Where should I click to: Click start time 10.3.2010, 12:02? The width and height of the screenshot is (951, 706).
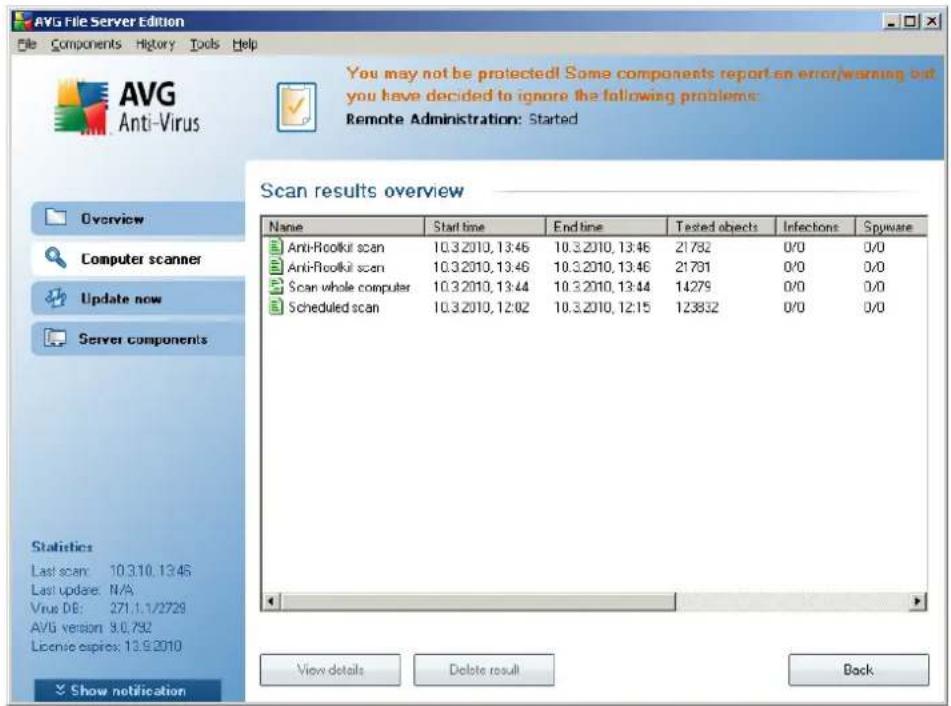coord(481,307)
